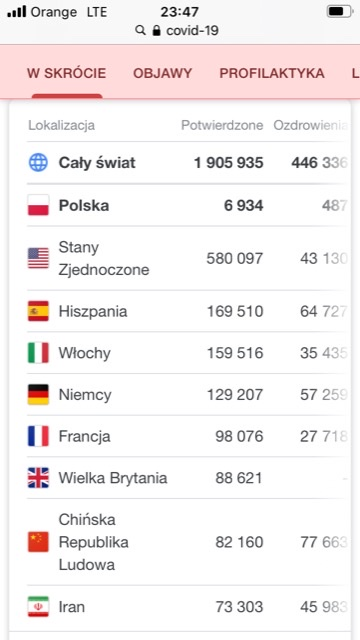Image resolution: width=360 pixels, height=640 pixels.
Task: Tap the battery indicator in status bar
Action: [x=339, y=11]
